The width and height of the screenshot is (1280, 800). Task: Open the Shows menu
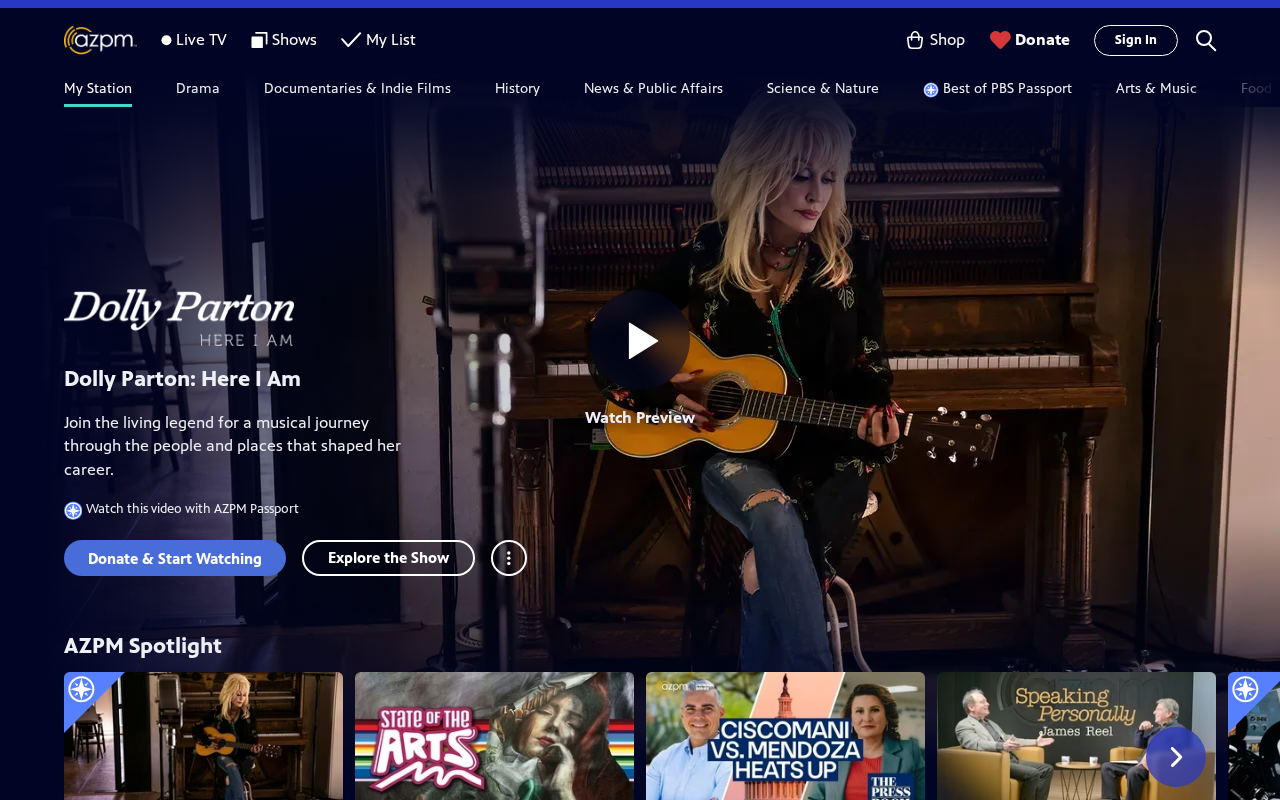[x=284, y=40]
